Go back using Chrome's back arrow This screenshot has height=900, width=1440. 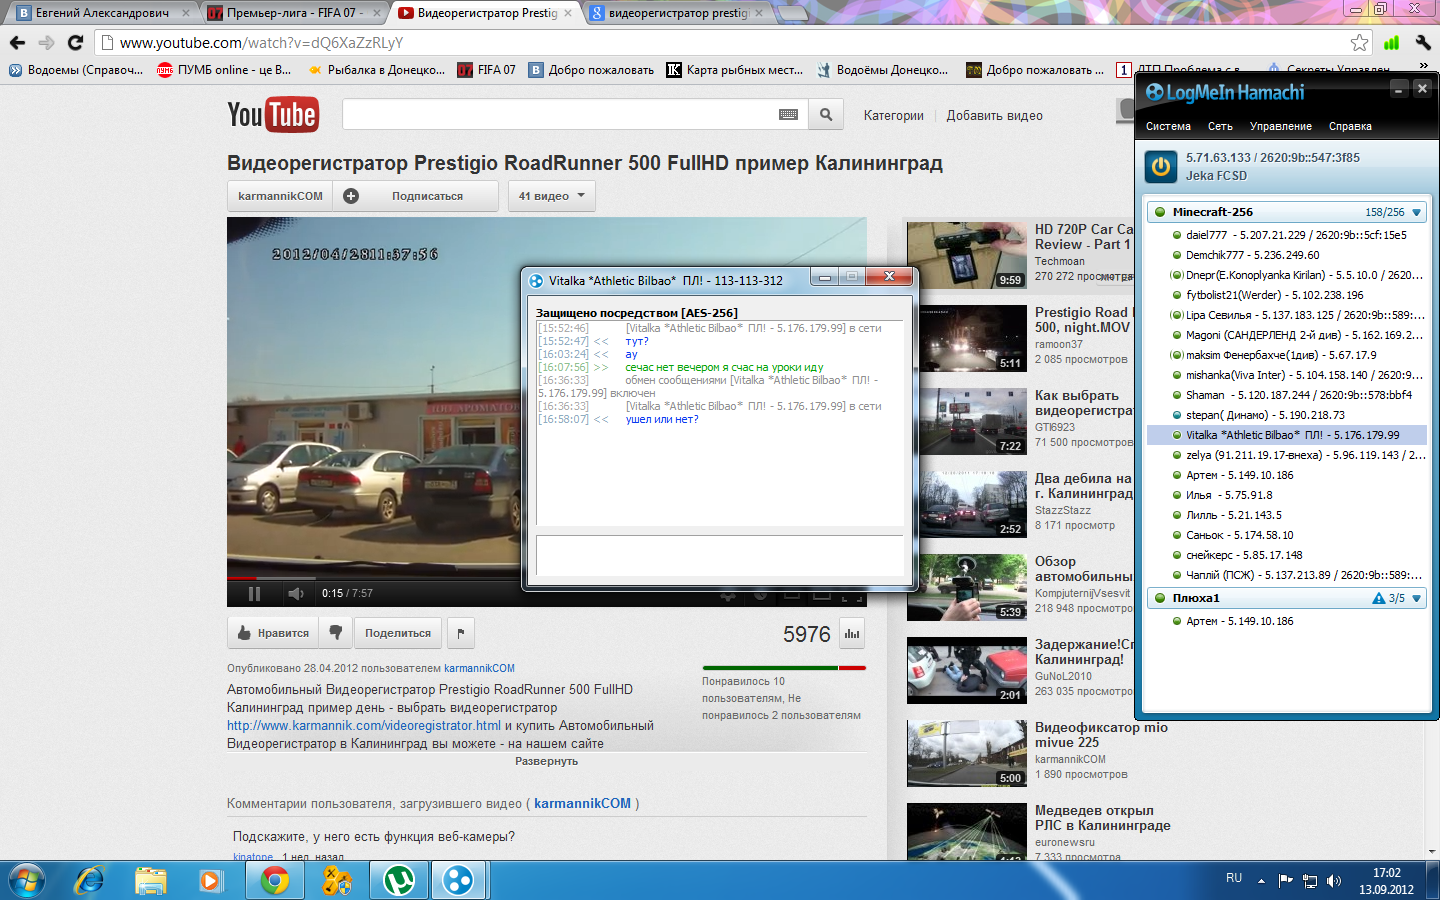point(17,42)
